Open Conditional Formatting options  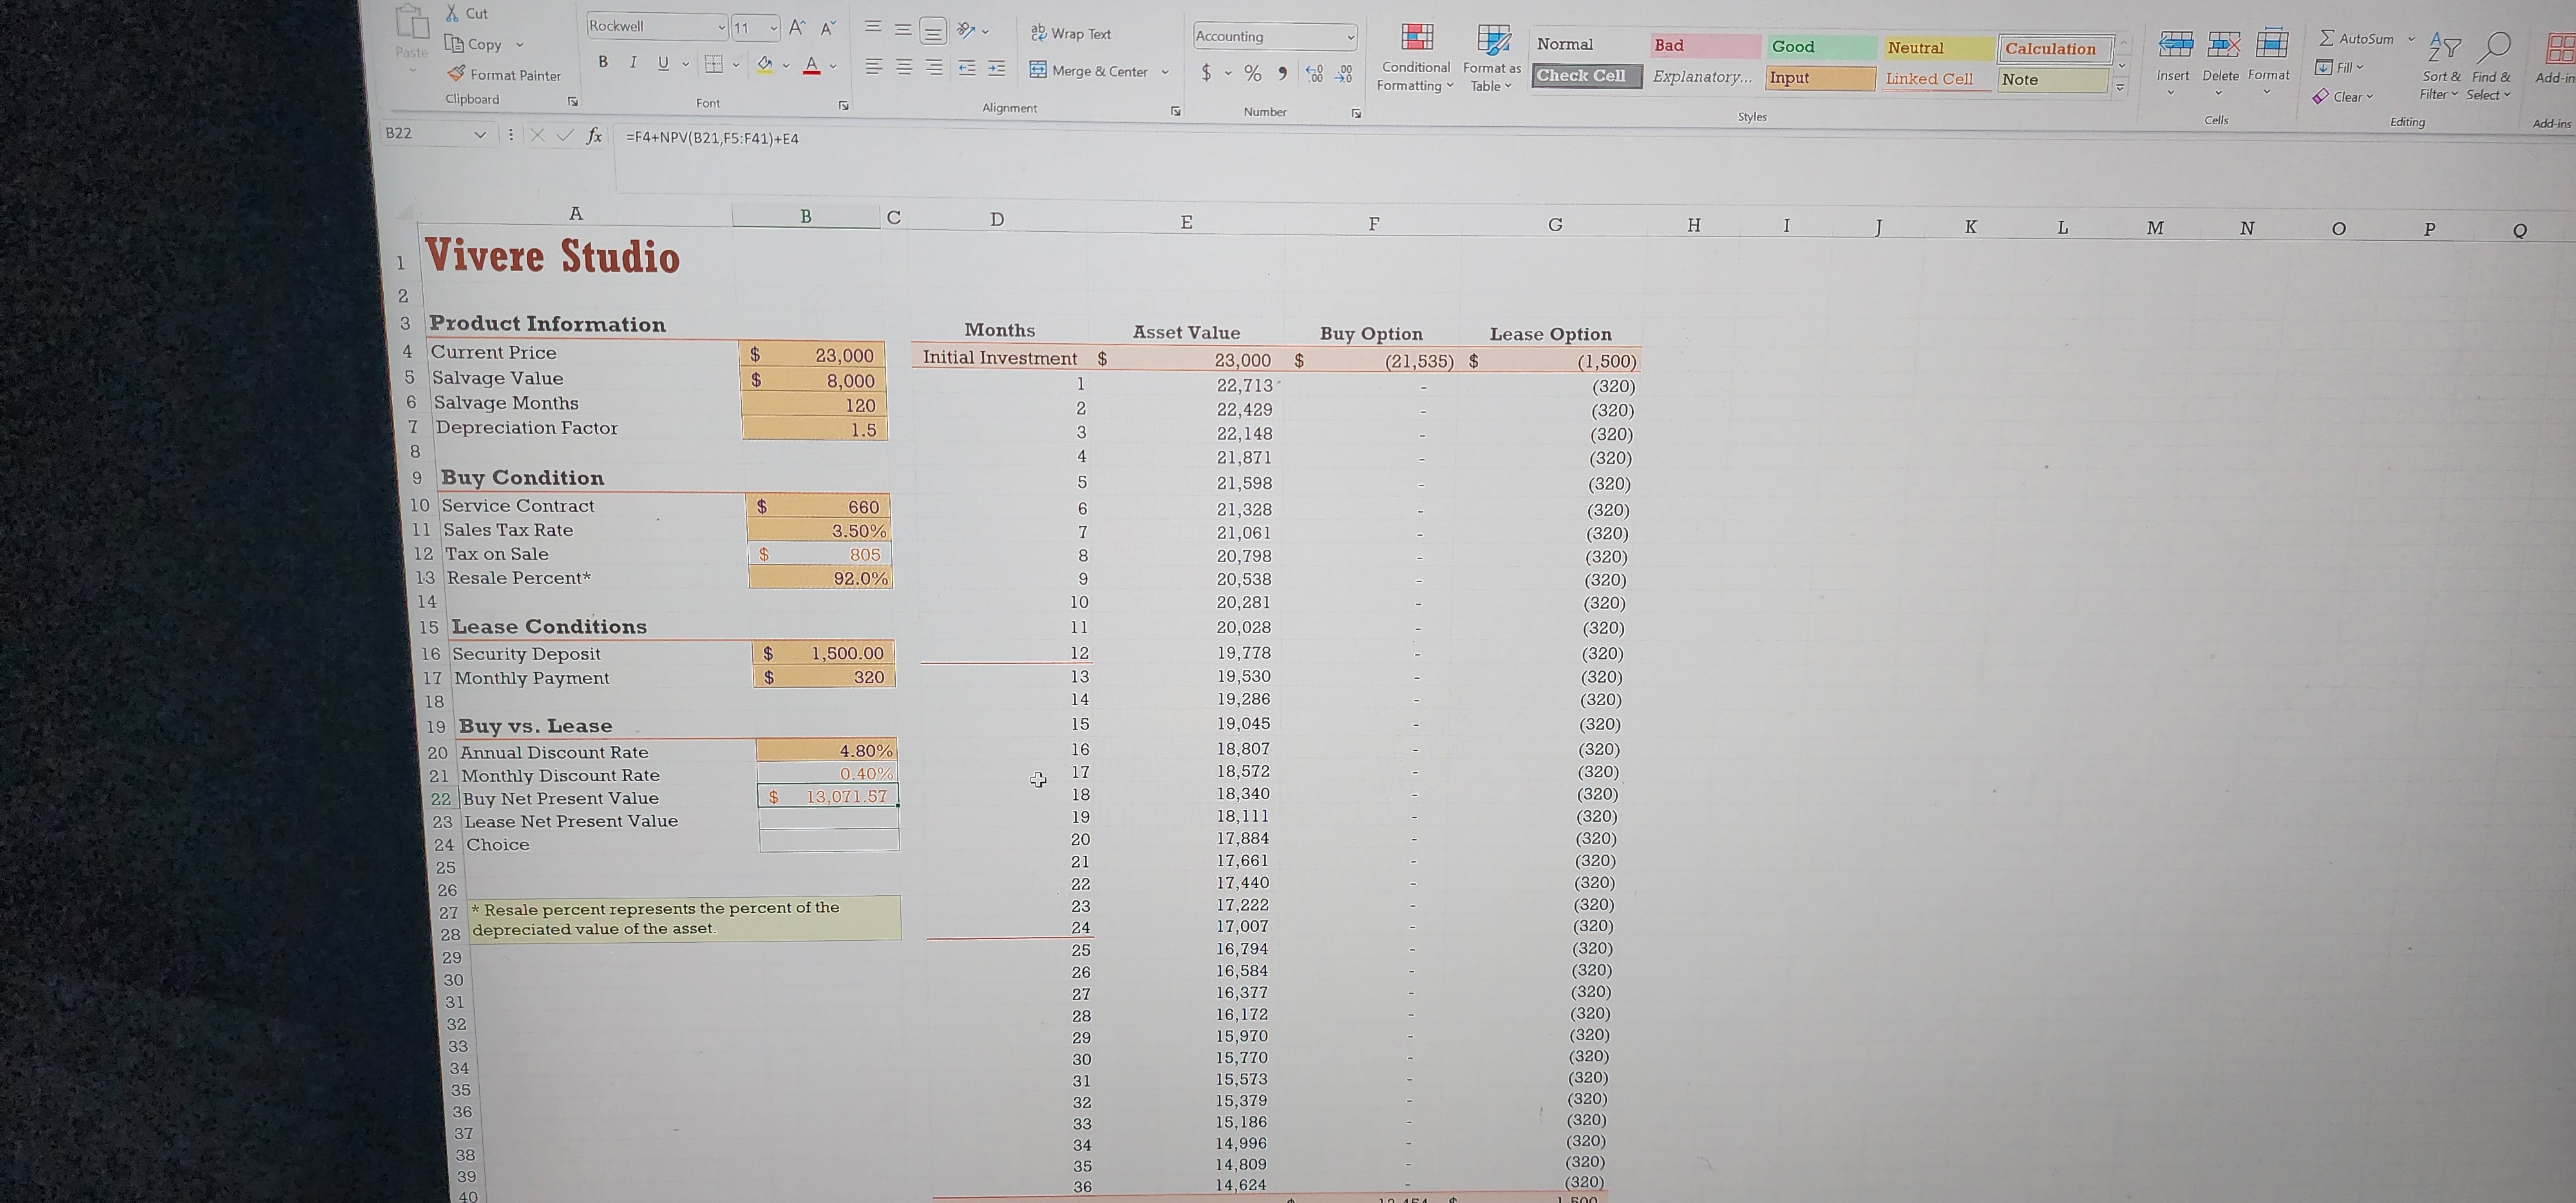(x=1415, y=55)
